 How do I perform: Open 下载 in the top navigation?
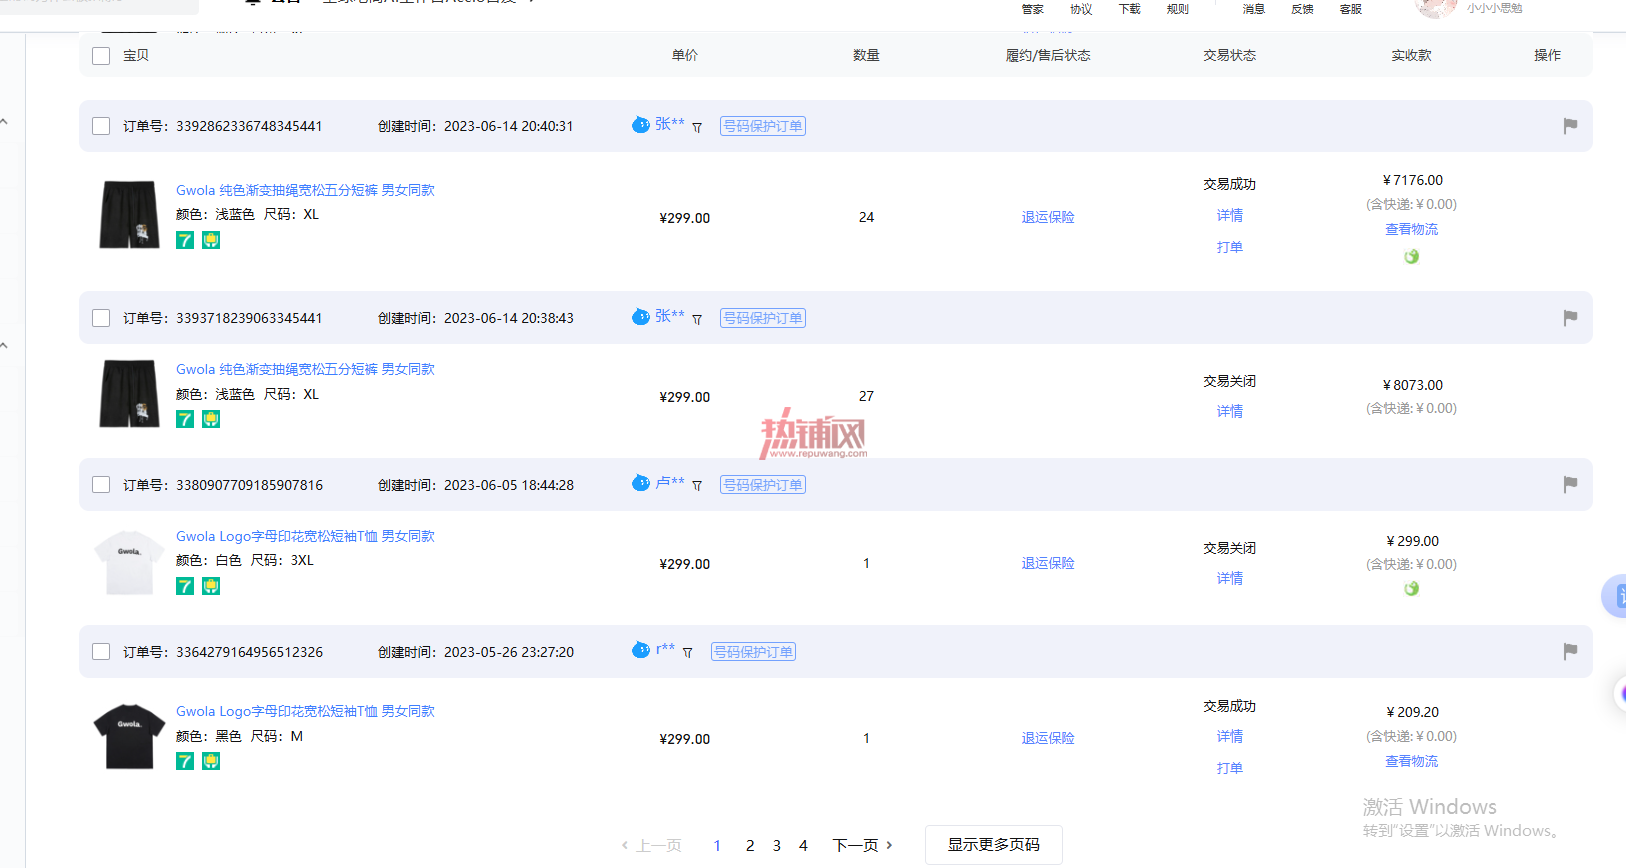(1129, 9)
